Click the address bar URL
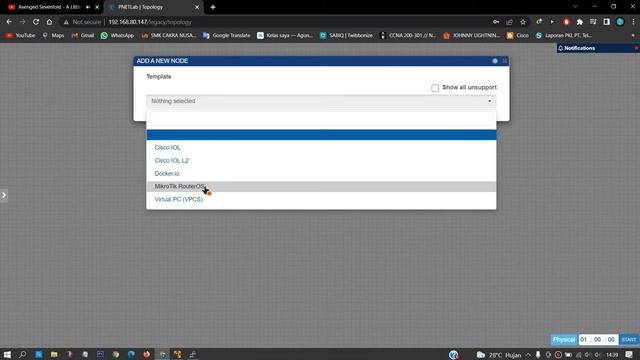Screen dimensions: 640x360 tap(150, 22)
